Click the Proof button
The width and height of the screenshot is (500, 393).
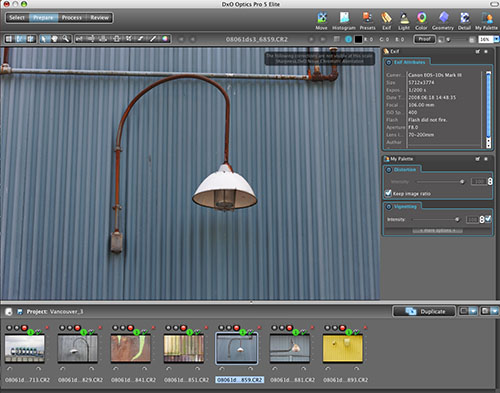click(424, 39)
